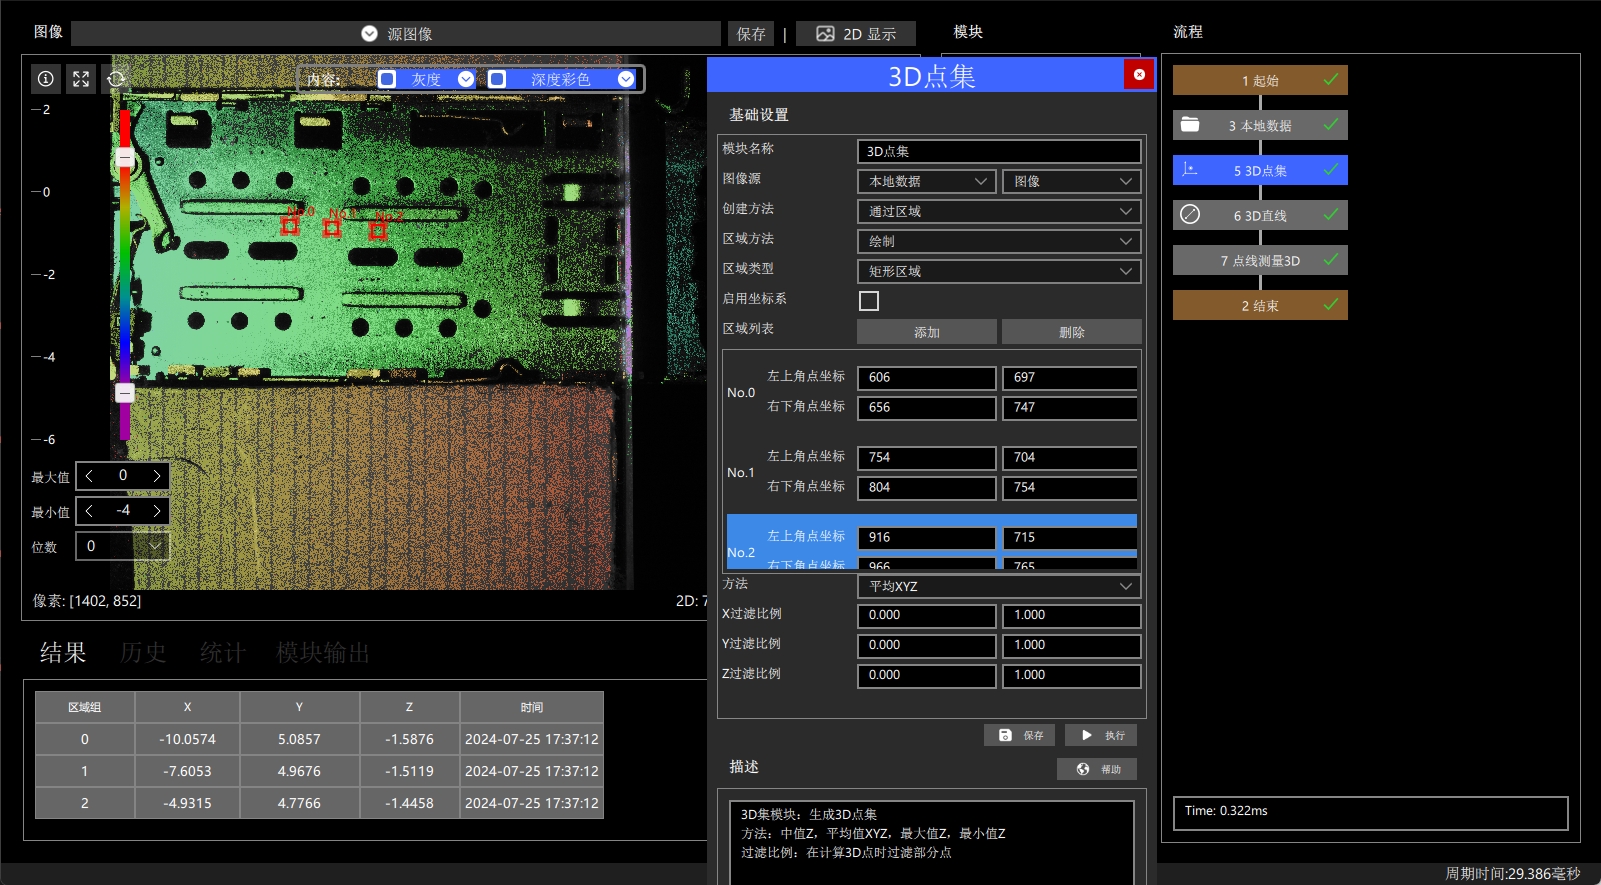1601x885 pixels.
Task: Click the circle icon on 6 3D直线 step
Action: tap(1190, 214)
